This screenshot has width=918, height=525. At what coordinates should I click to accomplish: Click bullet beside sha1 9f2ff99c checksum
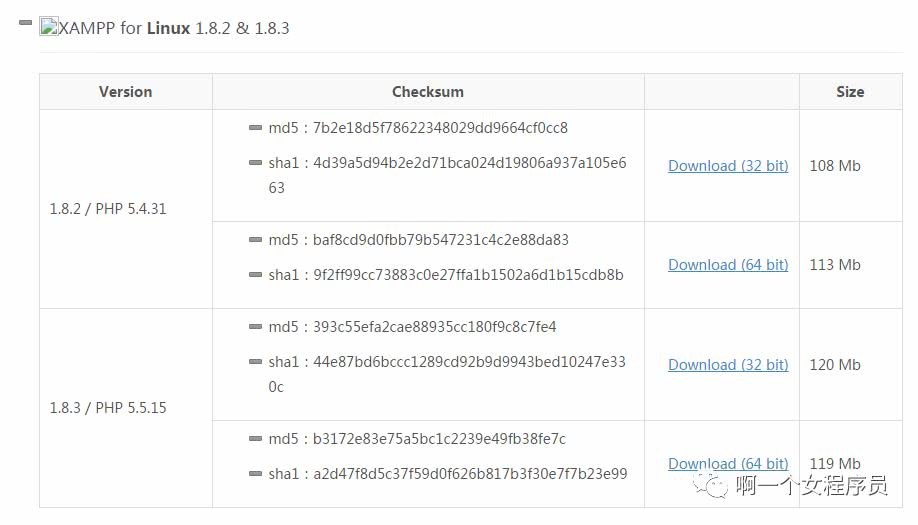[x=255, y=274]
